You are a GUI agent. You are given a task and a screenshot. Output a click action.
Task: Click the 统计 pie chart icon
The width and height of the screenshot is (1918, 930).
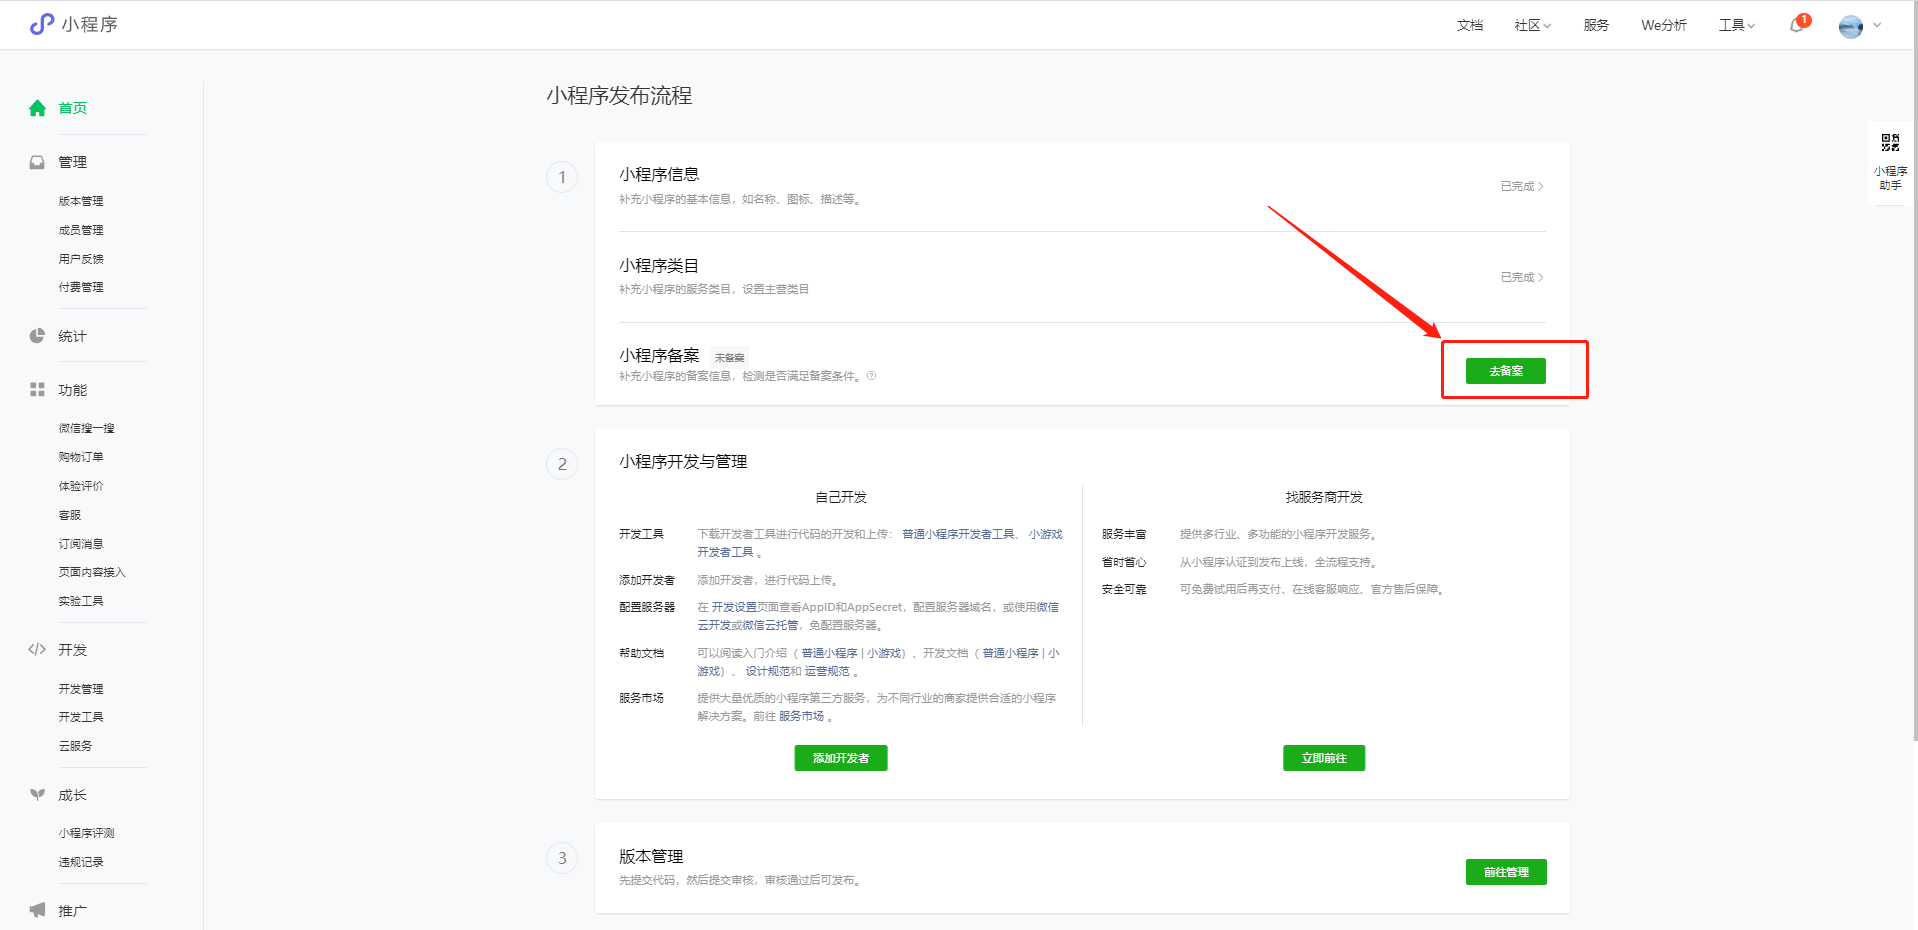(38, 336)
